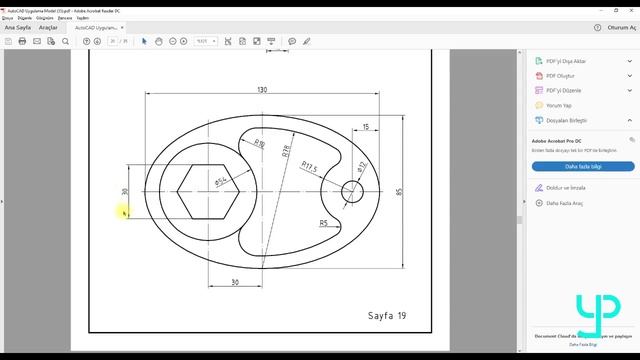The width and height of the screenshot is (640, 360).
Task: Click the full screen mode icon
Action: (257, 41)
